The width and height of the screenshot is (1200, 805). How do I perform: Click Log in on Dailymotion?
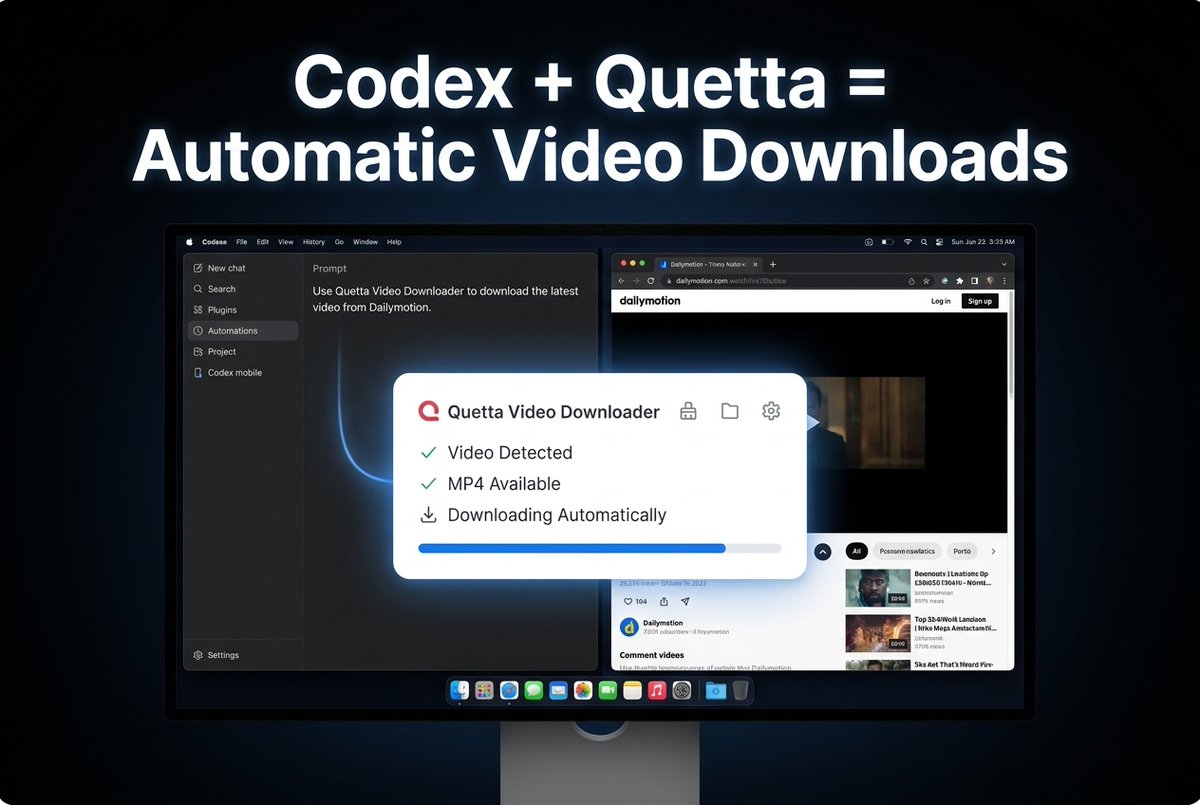(x=941, y=301)
